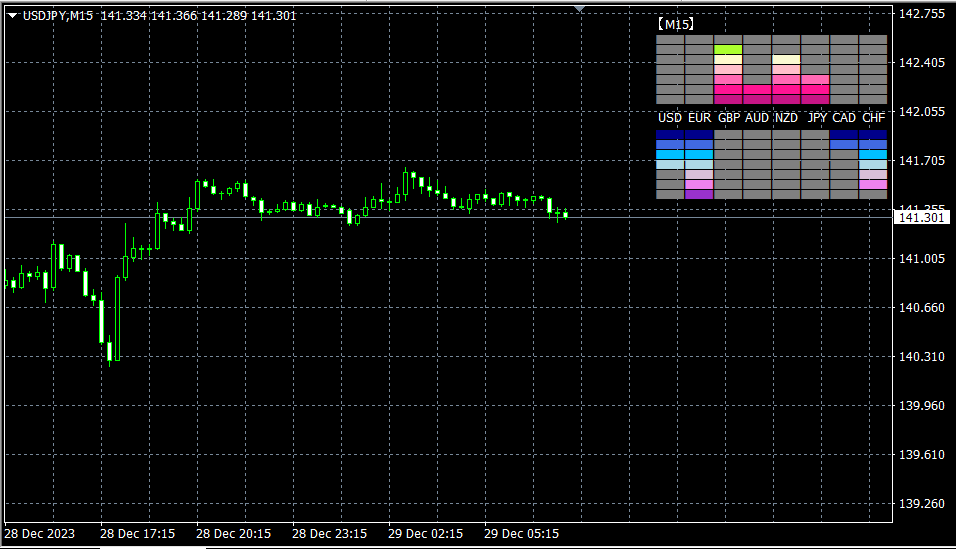Viewport: 956px width, 549px height.
Task: Click price scale value 142.405
Action: [922, 63]
